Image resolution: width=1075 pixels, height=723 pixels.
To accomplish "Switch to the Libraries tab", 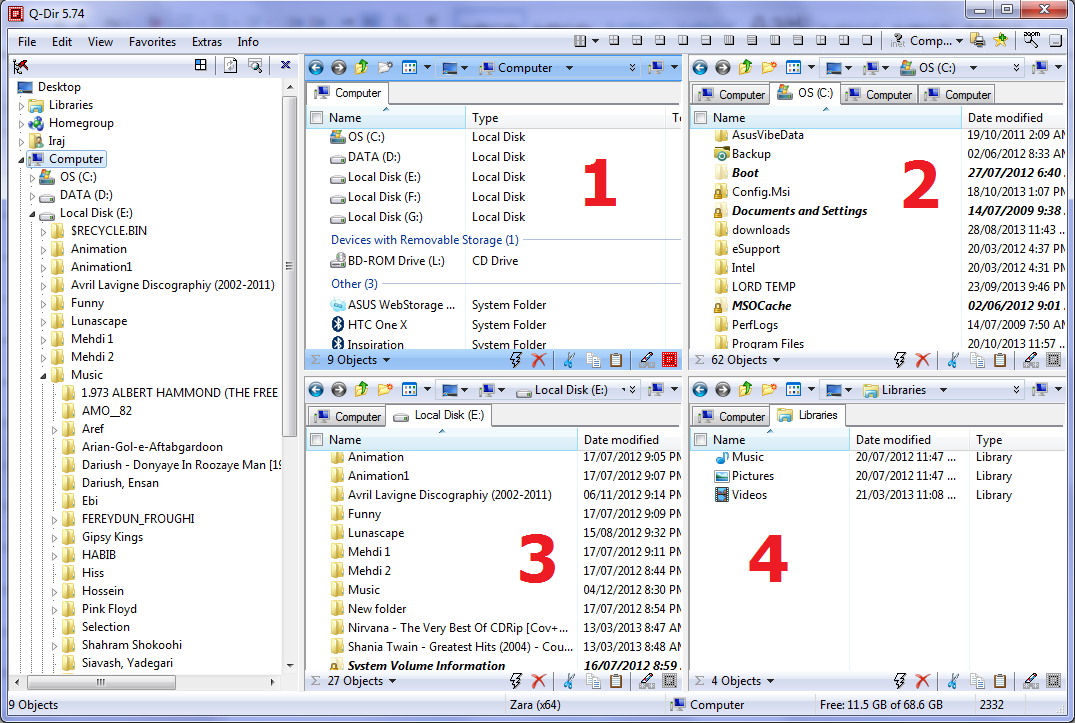I will (x=808, y=415).
